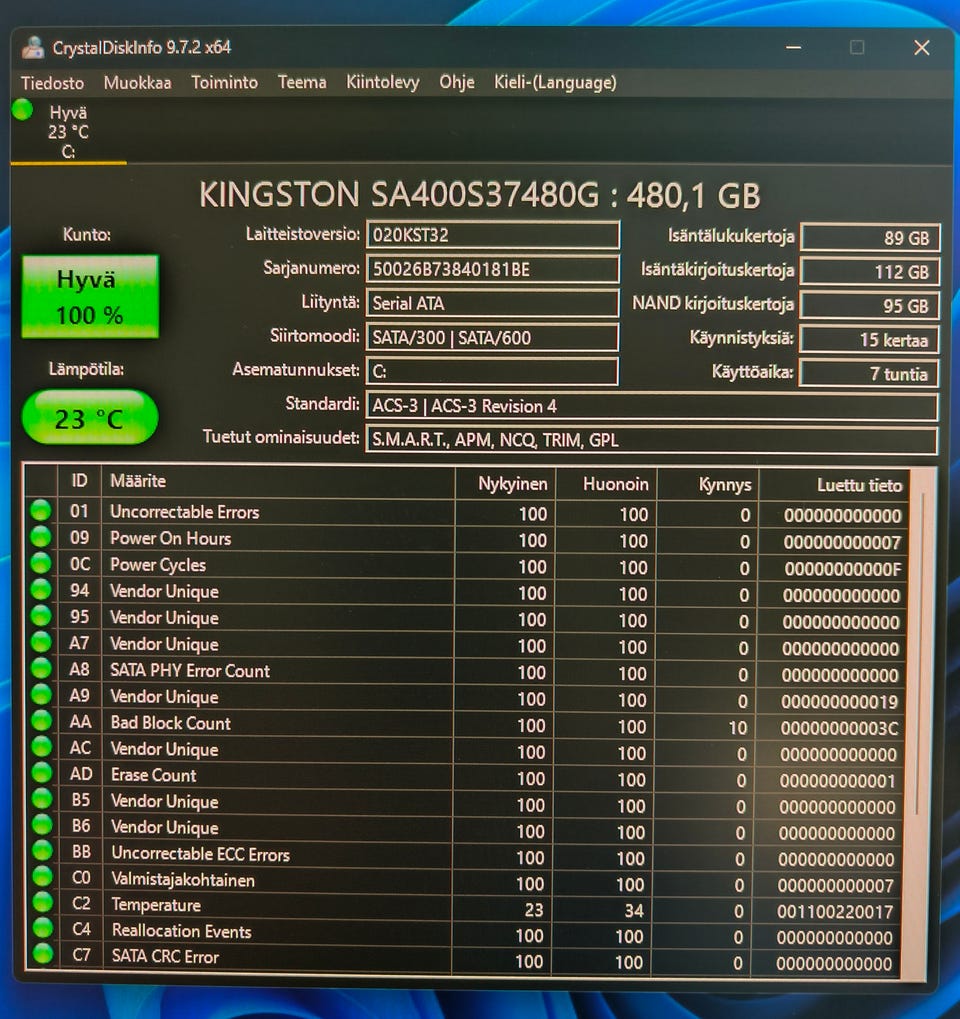Click worst value 34 in Temperature row

pos(634,911)
